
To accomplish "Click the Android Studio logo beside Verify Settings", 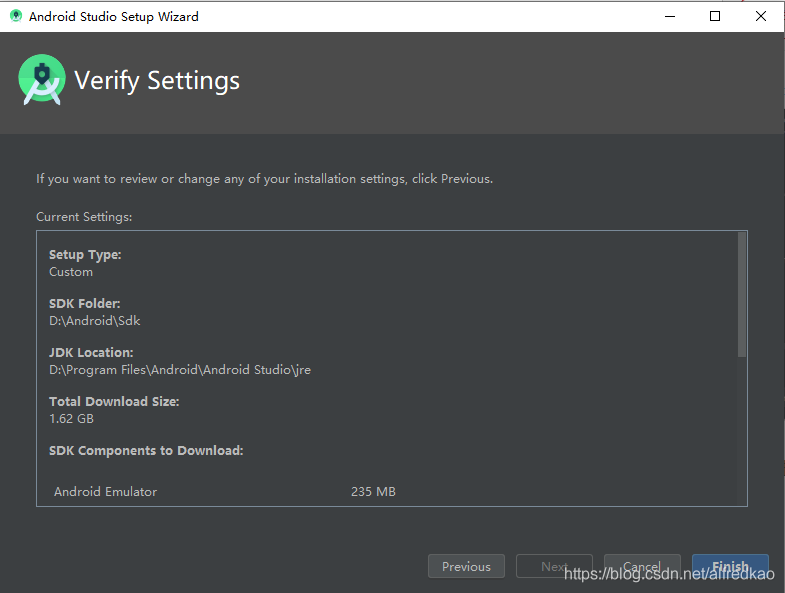I will coord(42,80).
